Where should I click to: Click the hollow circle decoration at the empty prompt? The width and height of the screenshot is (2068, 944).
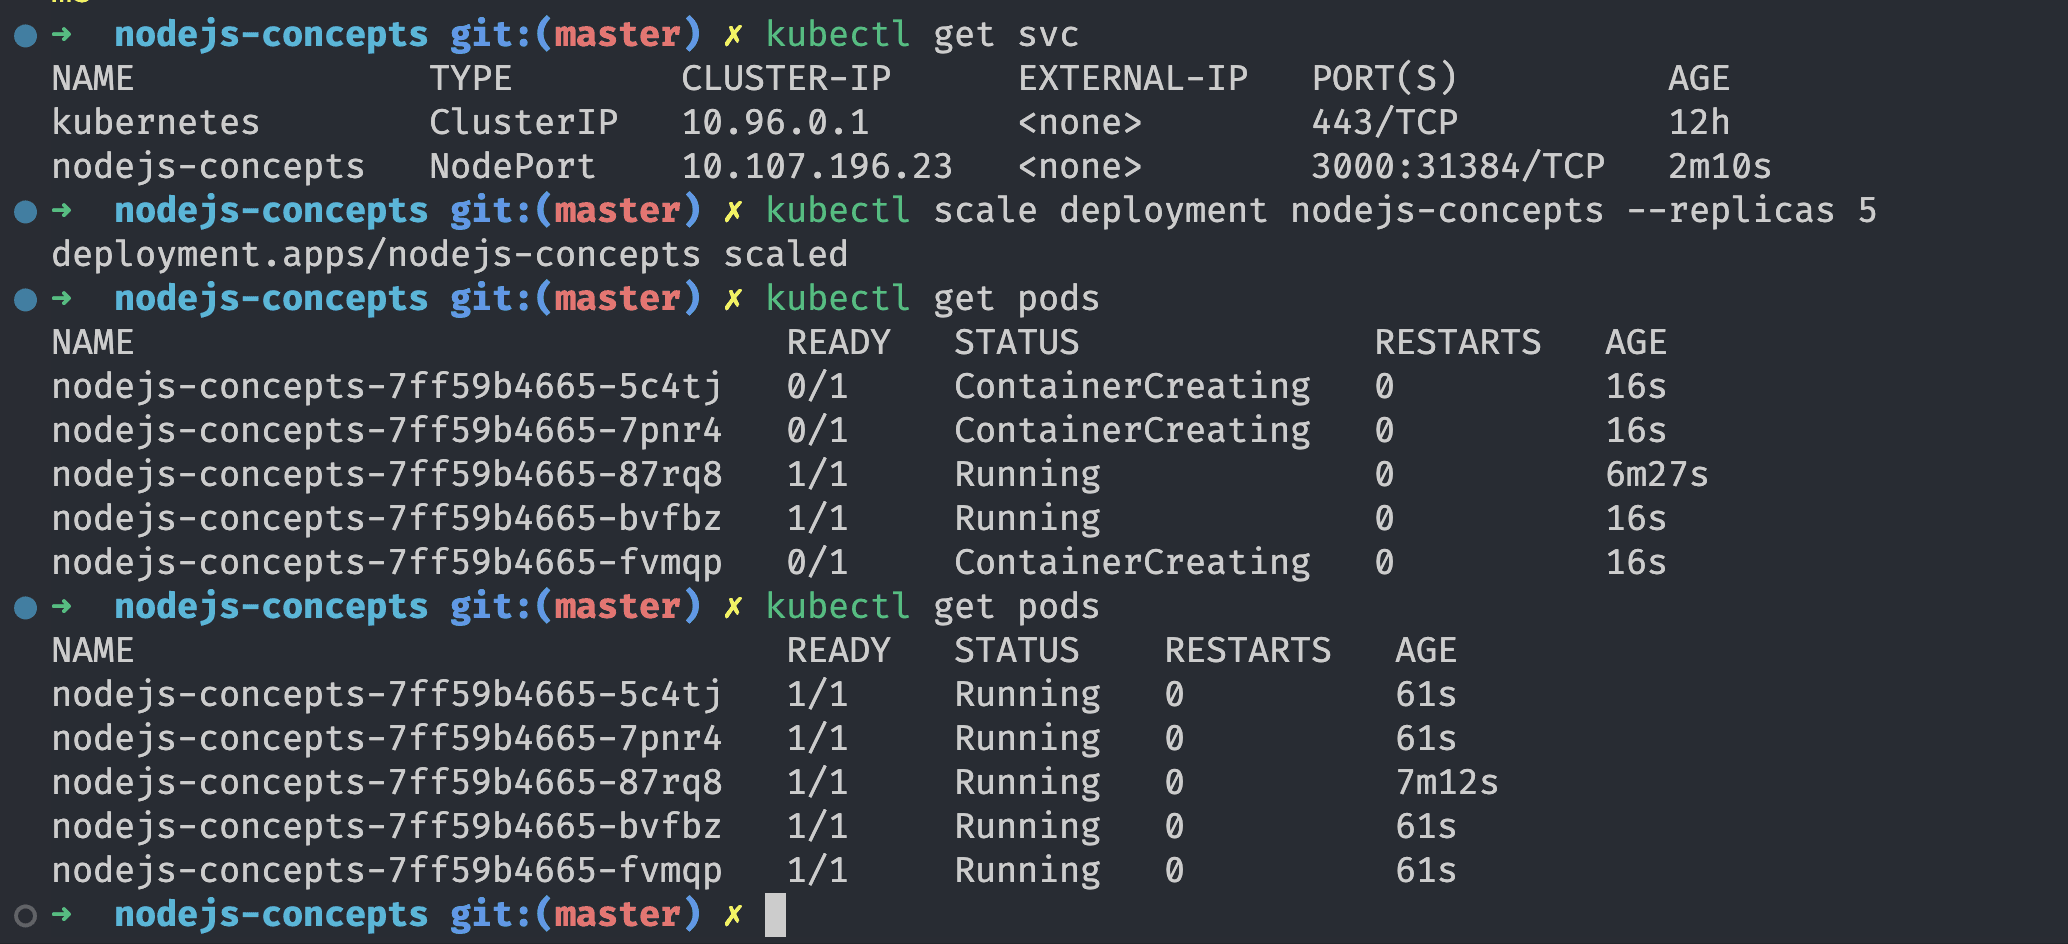click(x=26, y=916)
